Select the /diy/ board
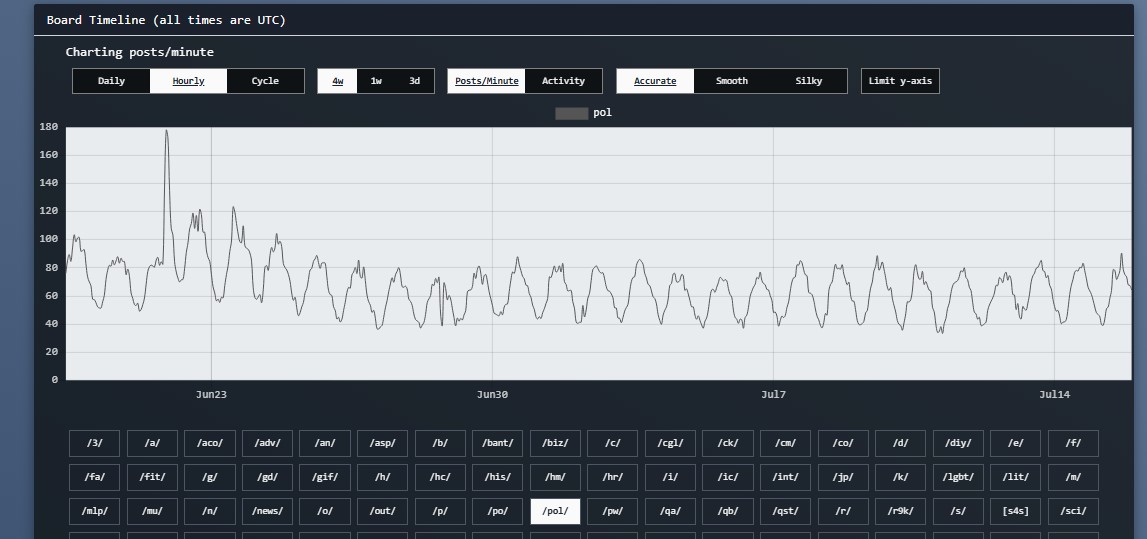The height and width of the screenshot is (539, 1147). (x=958, y=443)
